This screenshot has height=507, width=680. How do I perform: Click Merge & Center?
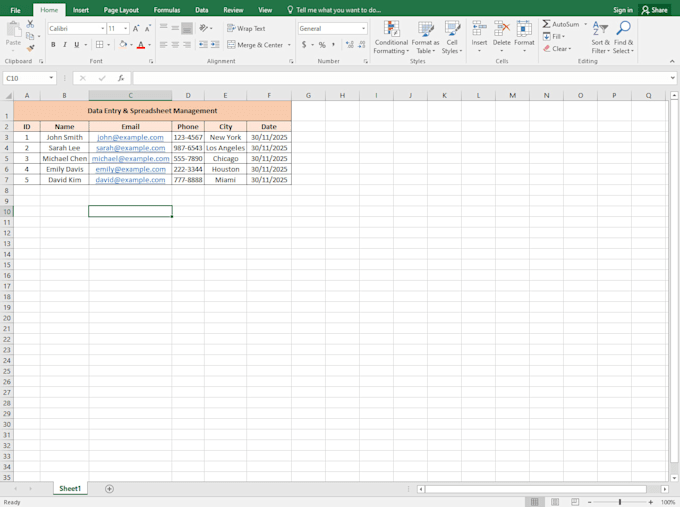tap(255, 45)
